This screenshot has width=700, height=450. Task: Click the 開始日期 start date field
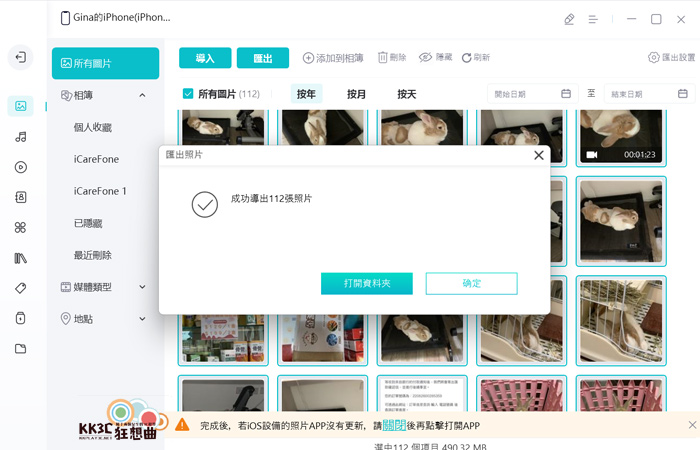pyautogui.click(x=533, y=94)
